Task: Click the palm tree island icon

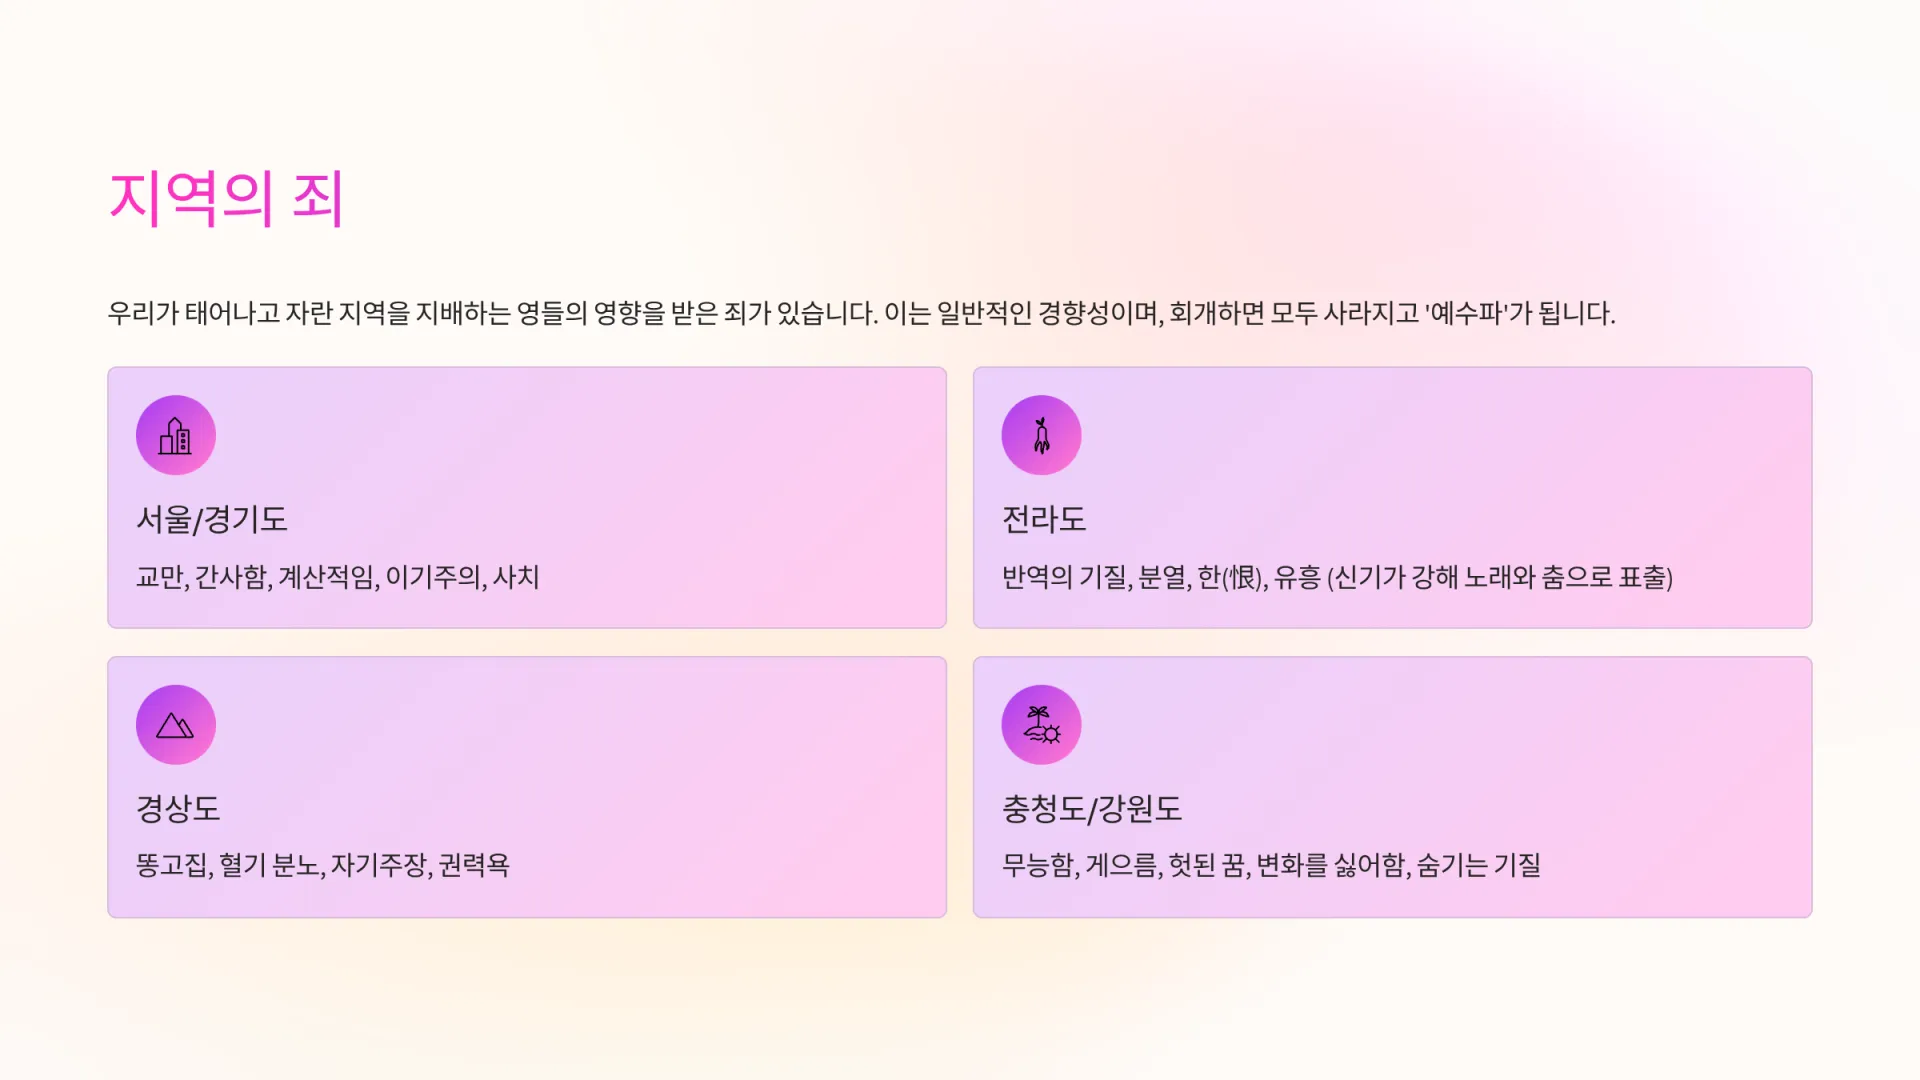Action: tap(1041, 725)
